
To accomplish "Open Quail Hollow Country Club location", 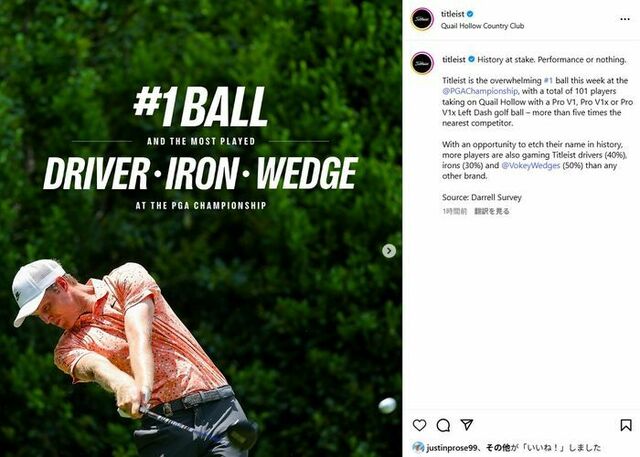I will [482, 26].
